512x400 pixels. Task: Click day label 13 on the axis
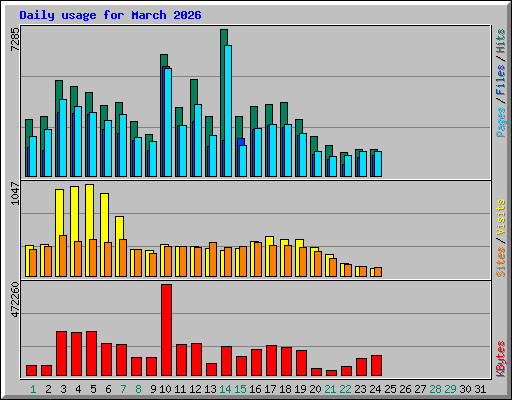coord(210,389)
